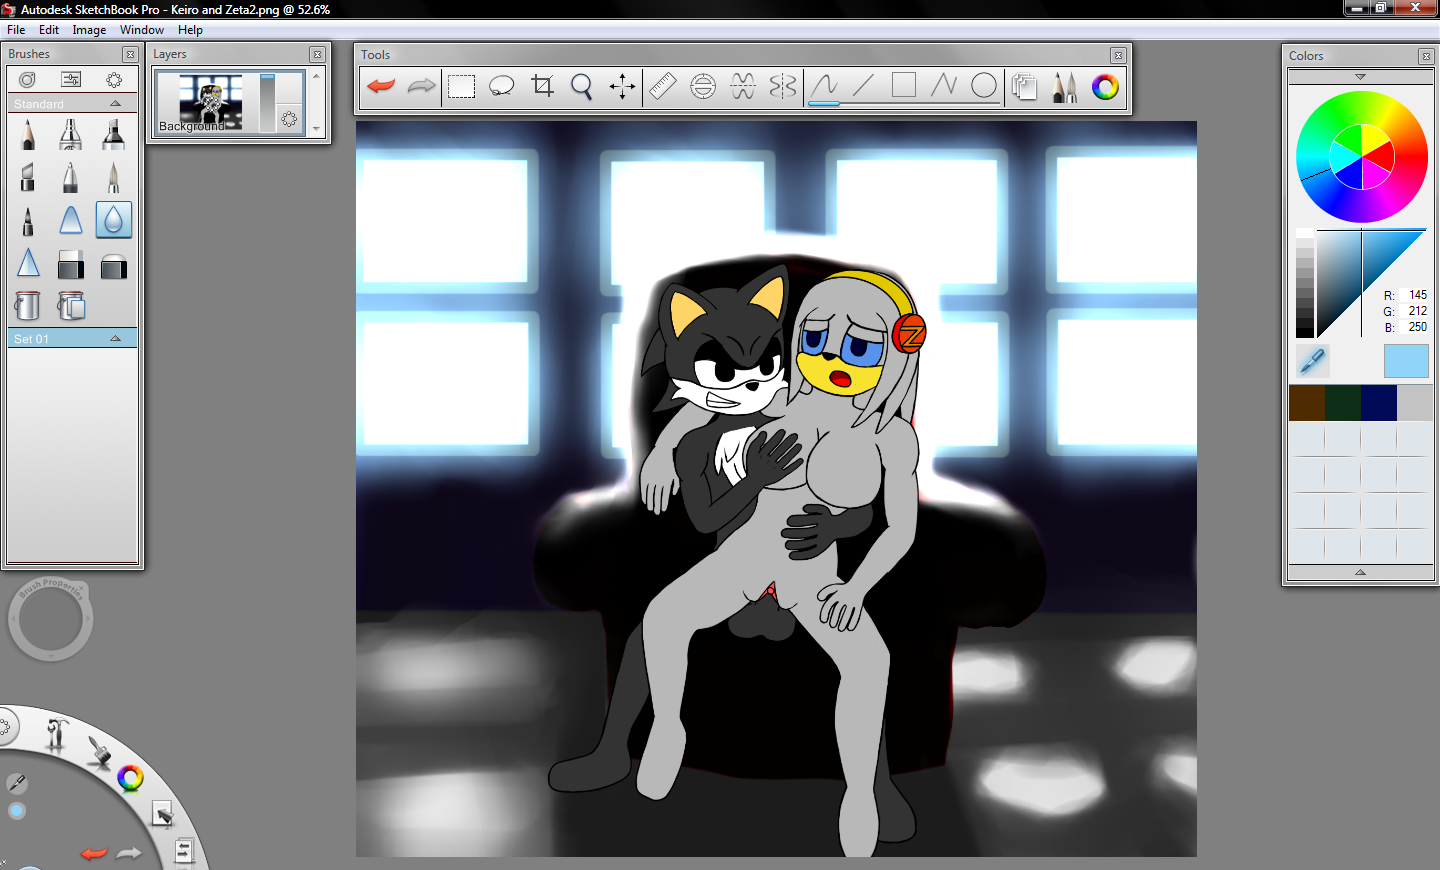Select the rectangular marquee selection tool

461,86
